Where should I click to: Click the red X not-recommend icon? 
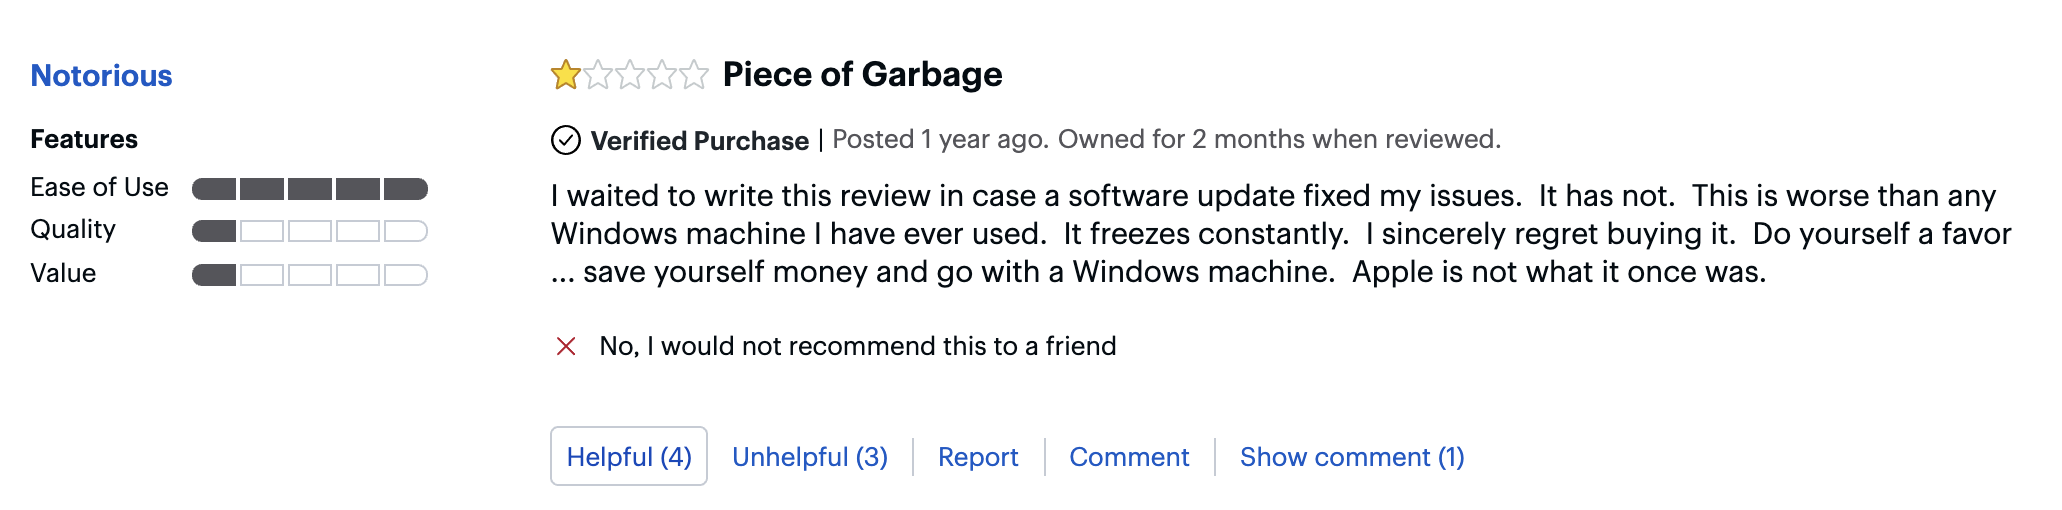click(566, 346)
